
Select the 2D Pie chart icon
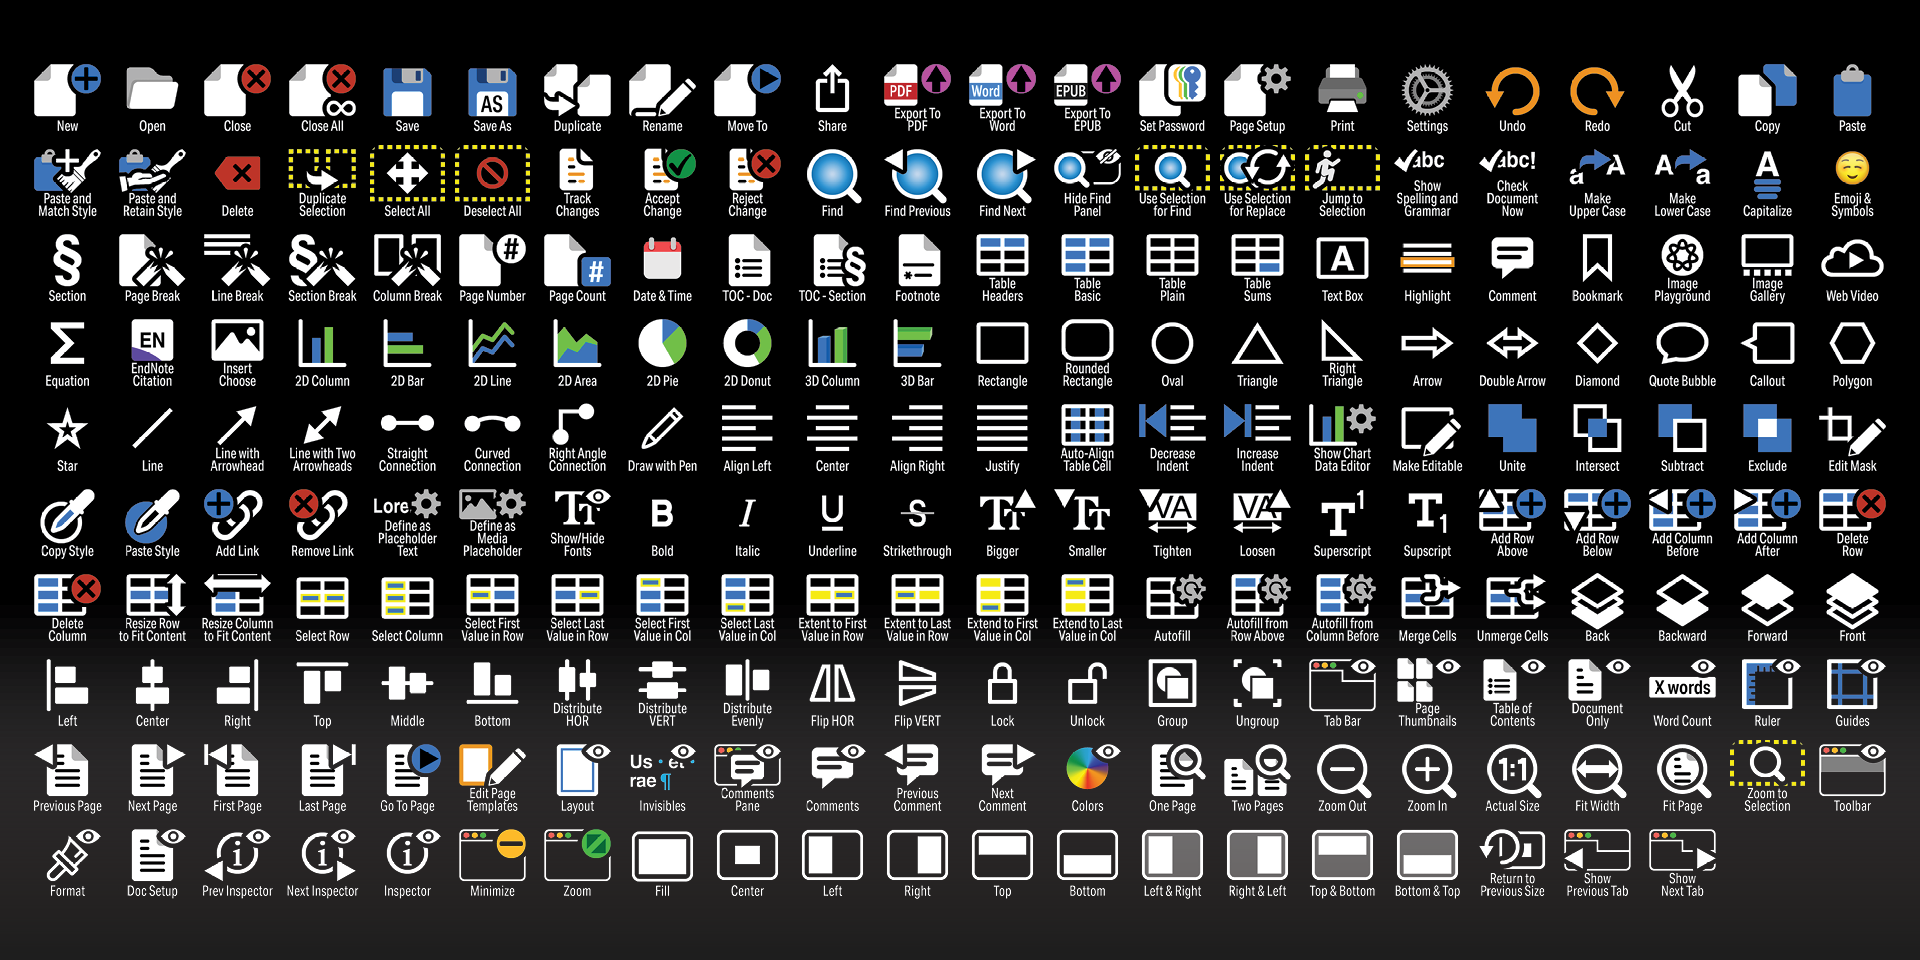click(x=662, y=344)
